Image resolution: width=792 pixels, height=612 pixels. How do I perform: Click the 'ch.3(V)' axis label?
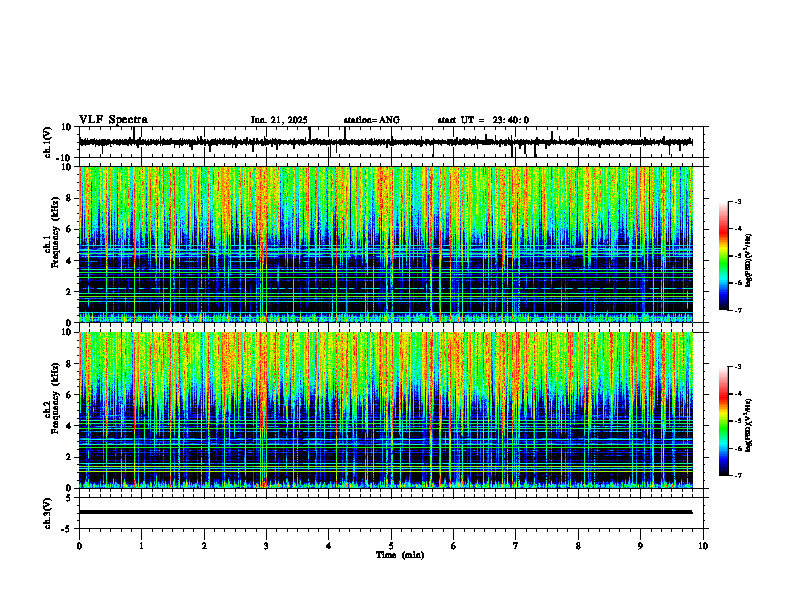(x=48, y=513)
